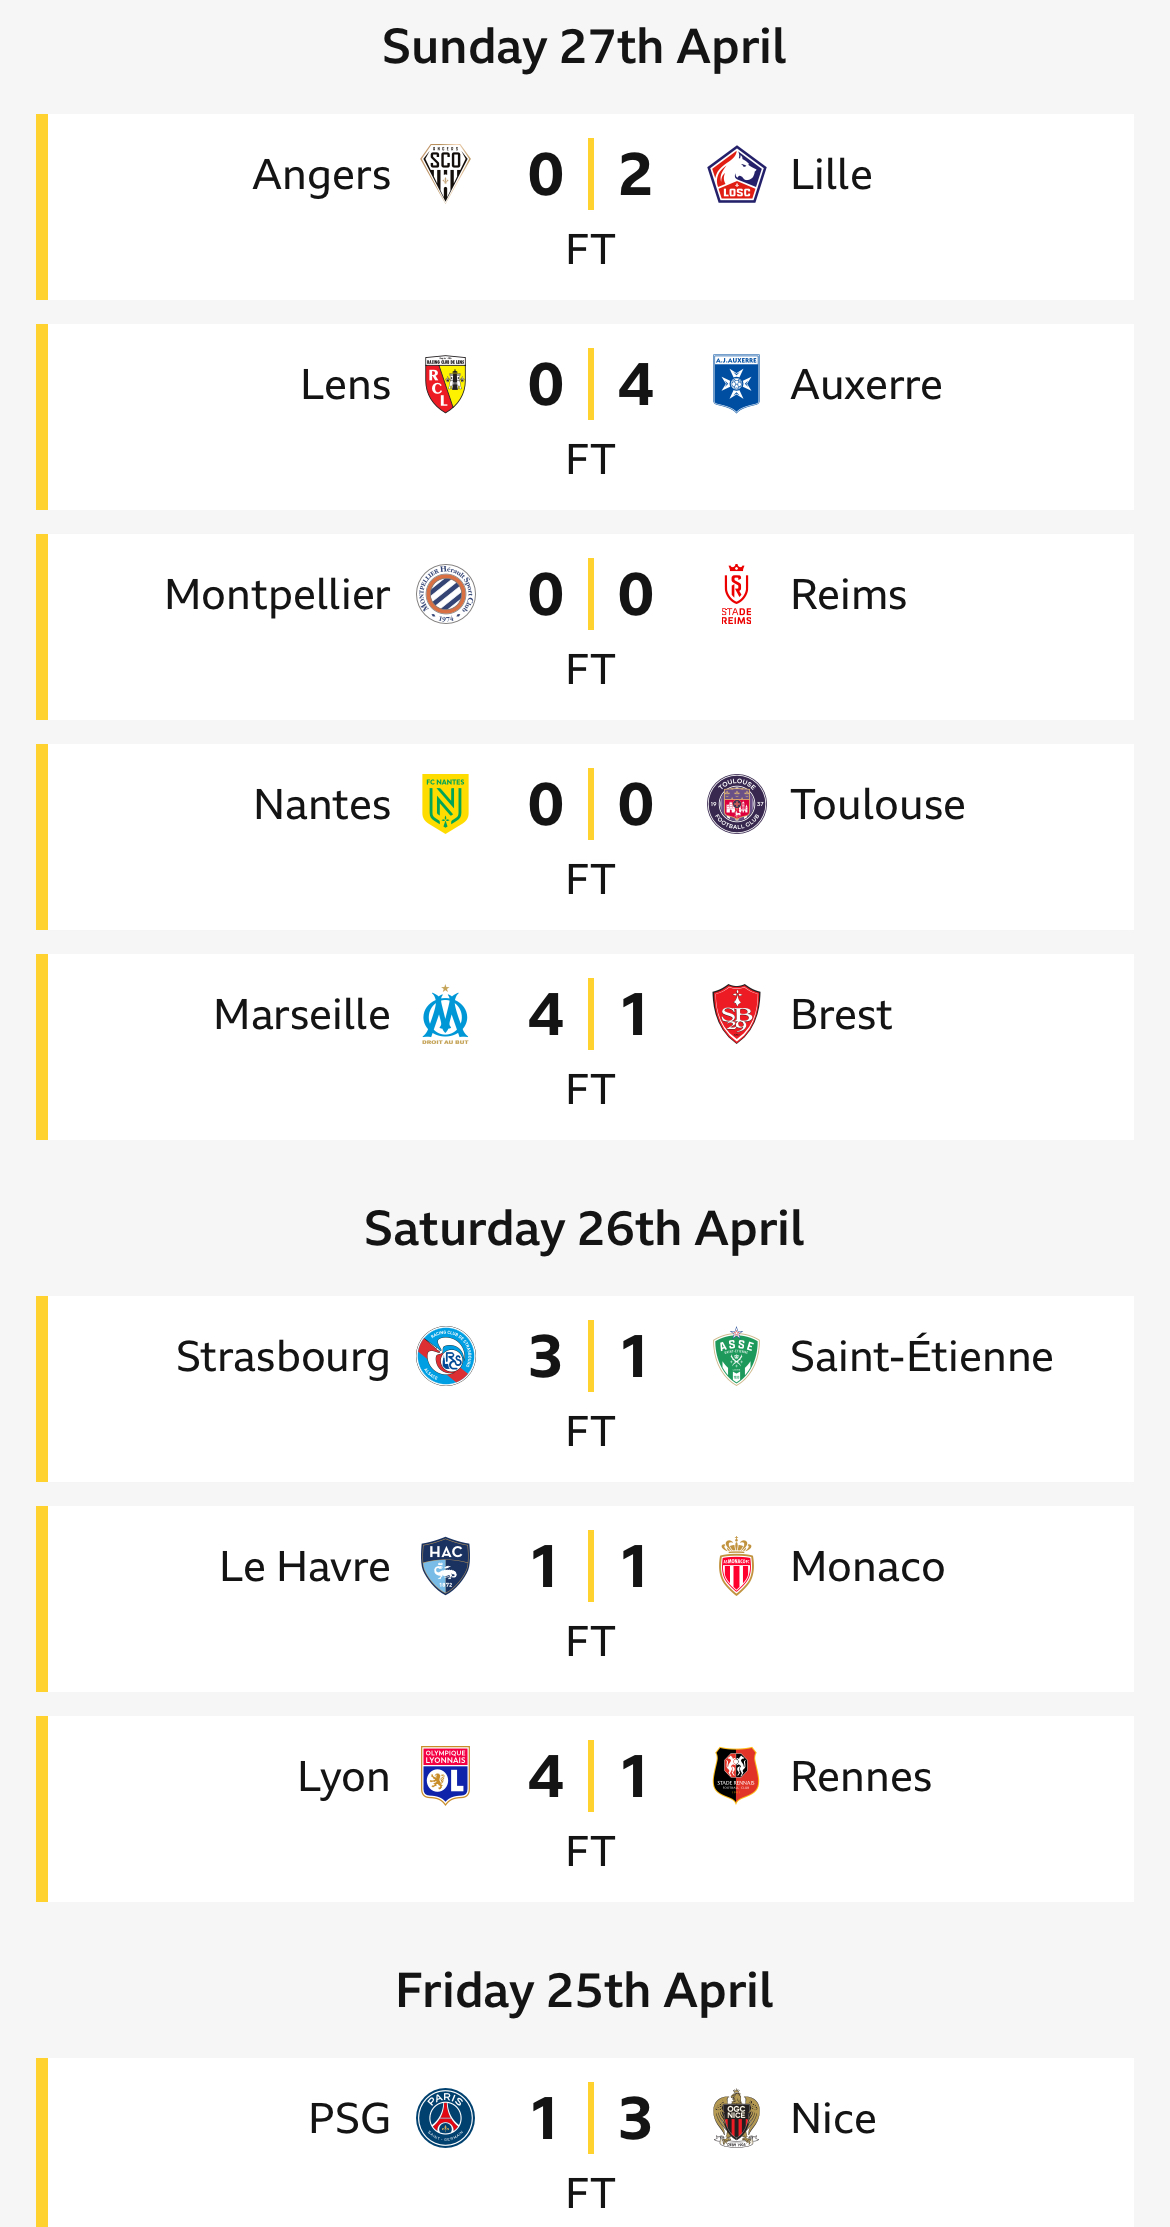Image resolution: width=1170 pixels, height=2227 pixels.
Task: Click the Stade Reims logo
Action: tap(737, 594)
